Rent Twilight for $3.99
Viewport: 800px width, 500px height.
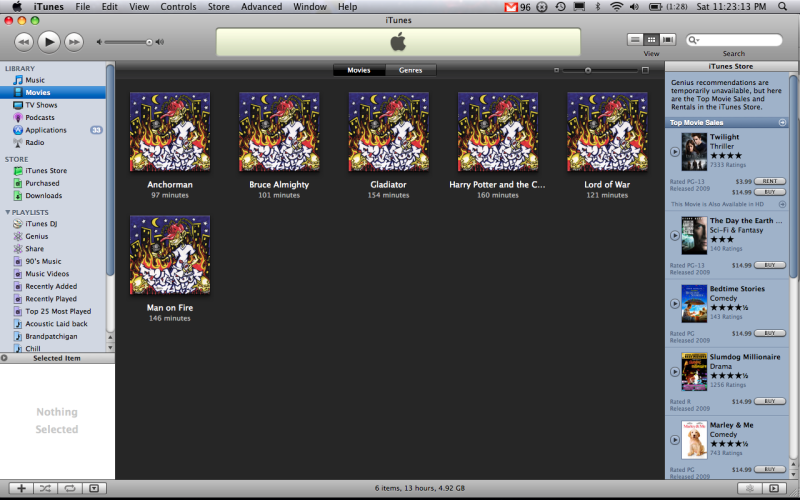(x=770, y=181)
